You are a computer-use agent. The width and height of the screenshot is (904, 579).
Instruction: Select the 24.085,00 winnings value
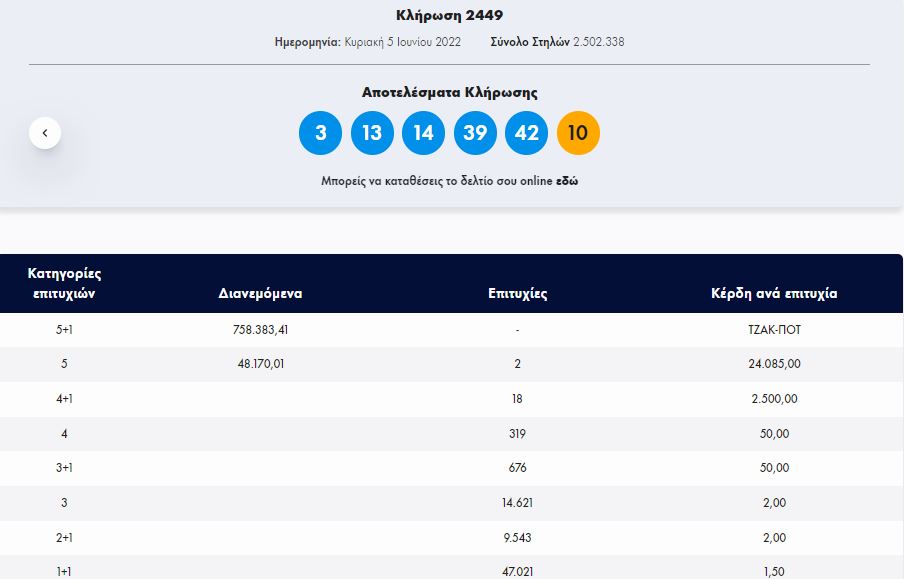click(x=774, y=364)
